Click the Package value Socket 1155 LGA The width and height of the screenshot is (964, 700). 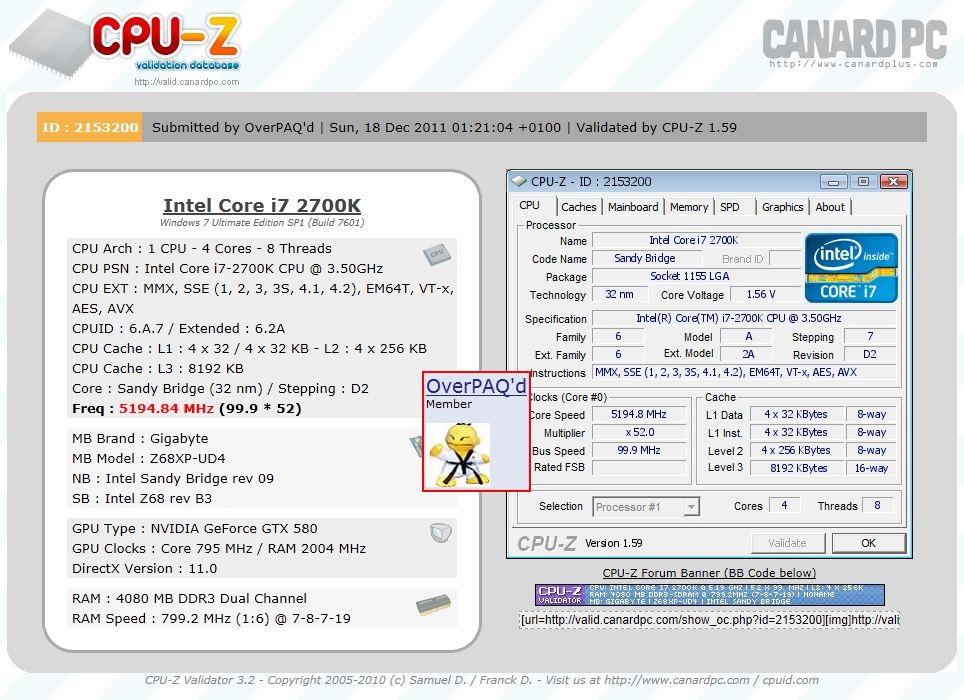696,276
